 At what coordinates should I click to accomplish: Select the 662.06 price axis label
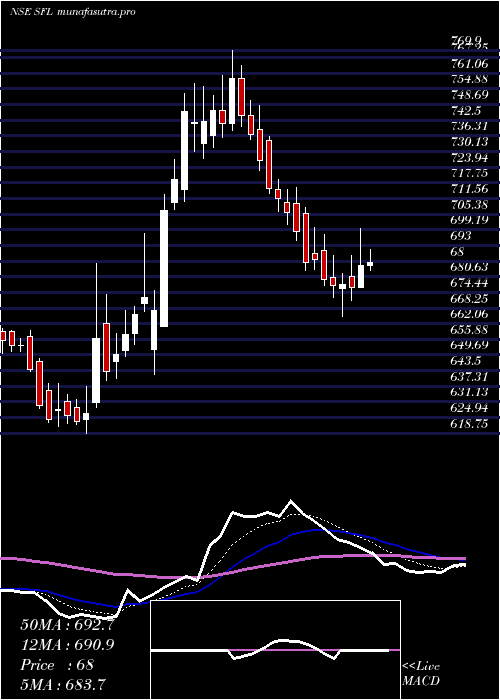pyautogui.click(x=469, y=313)
